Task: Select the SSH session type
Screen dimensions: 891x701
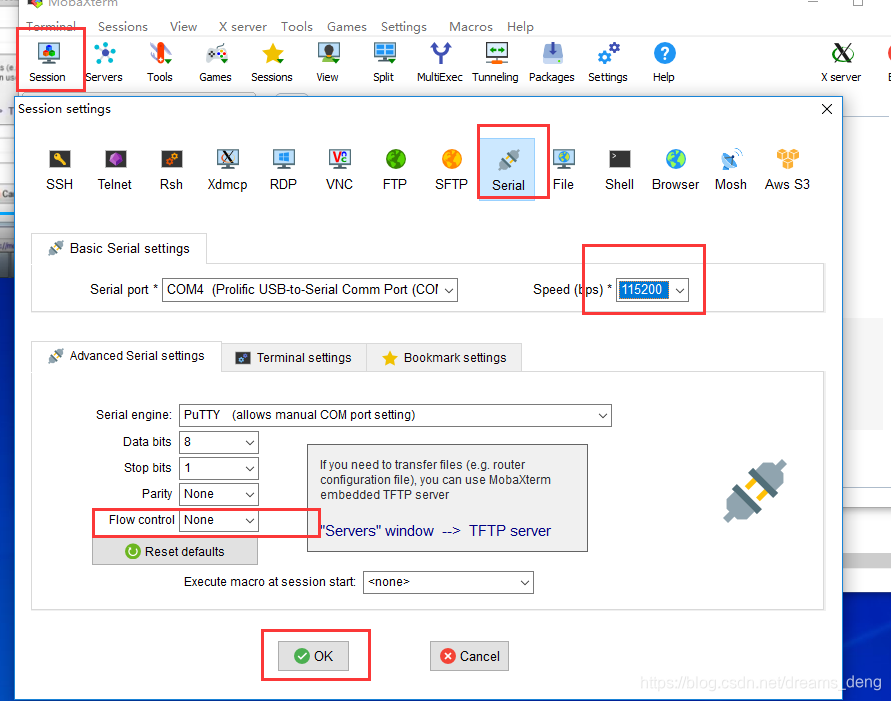Action: pyautogui.click(x=60, y=170)
